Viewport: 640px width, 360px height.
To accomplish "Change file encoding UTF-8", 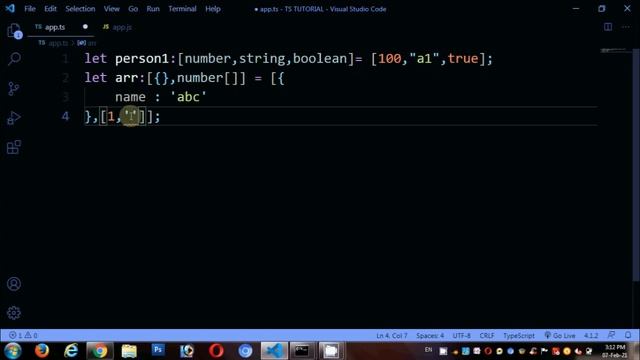I will (461, 336).
